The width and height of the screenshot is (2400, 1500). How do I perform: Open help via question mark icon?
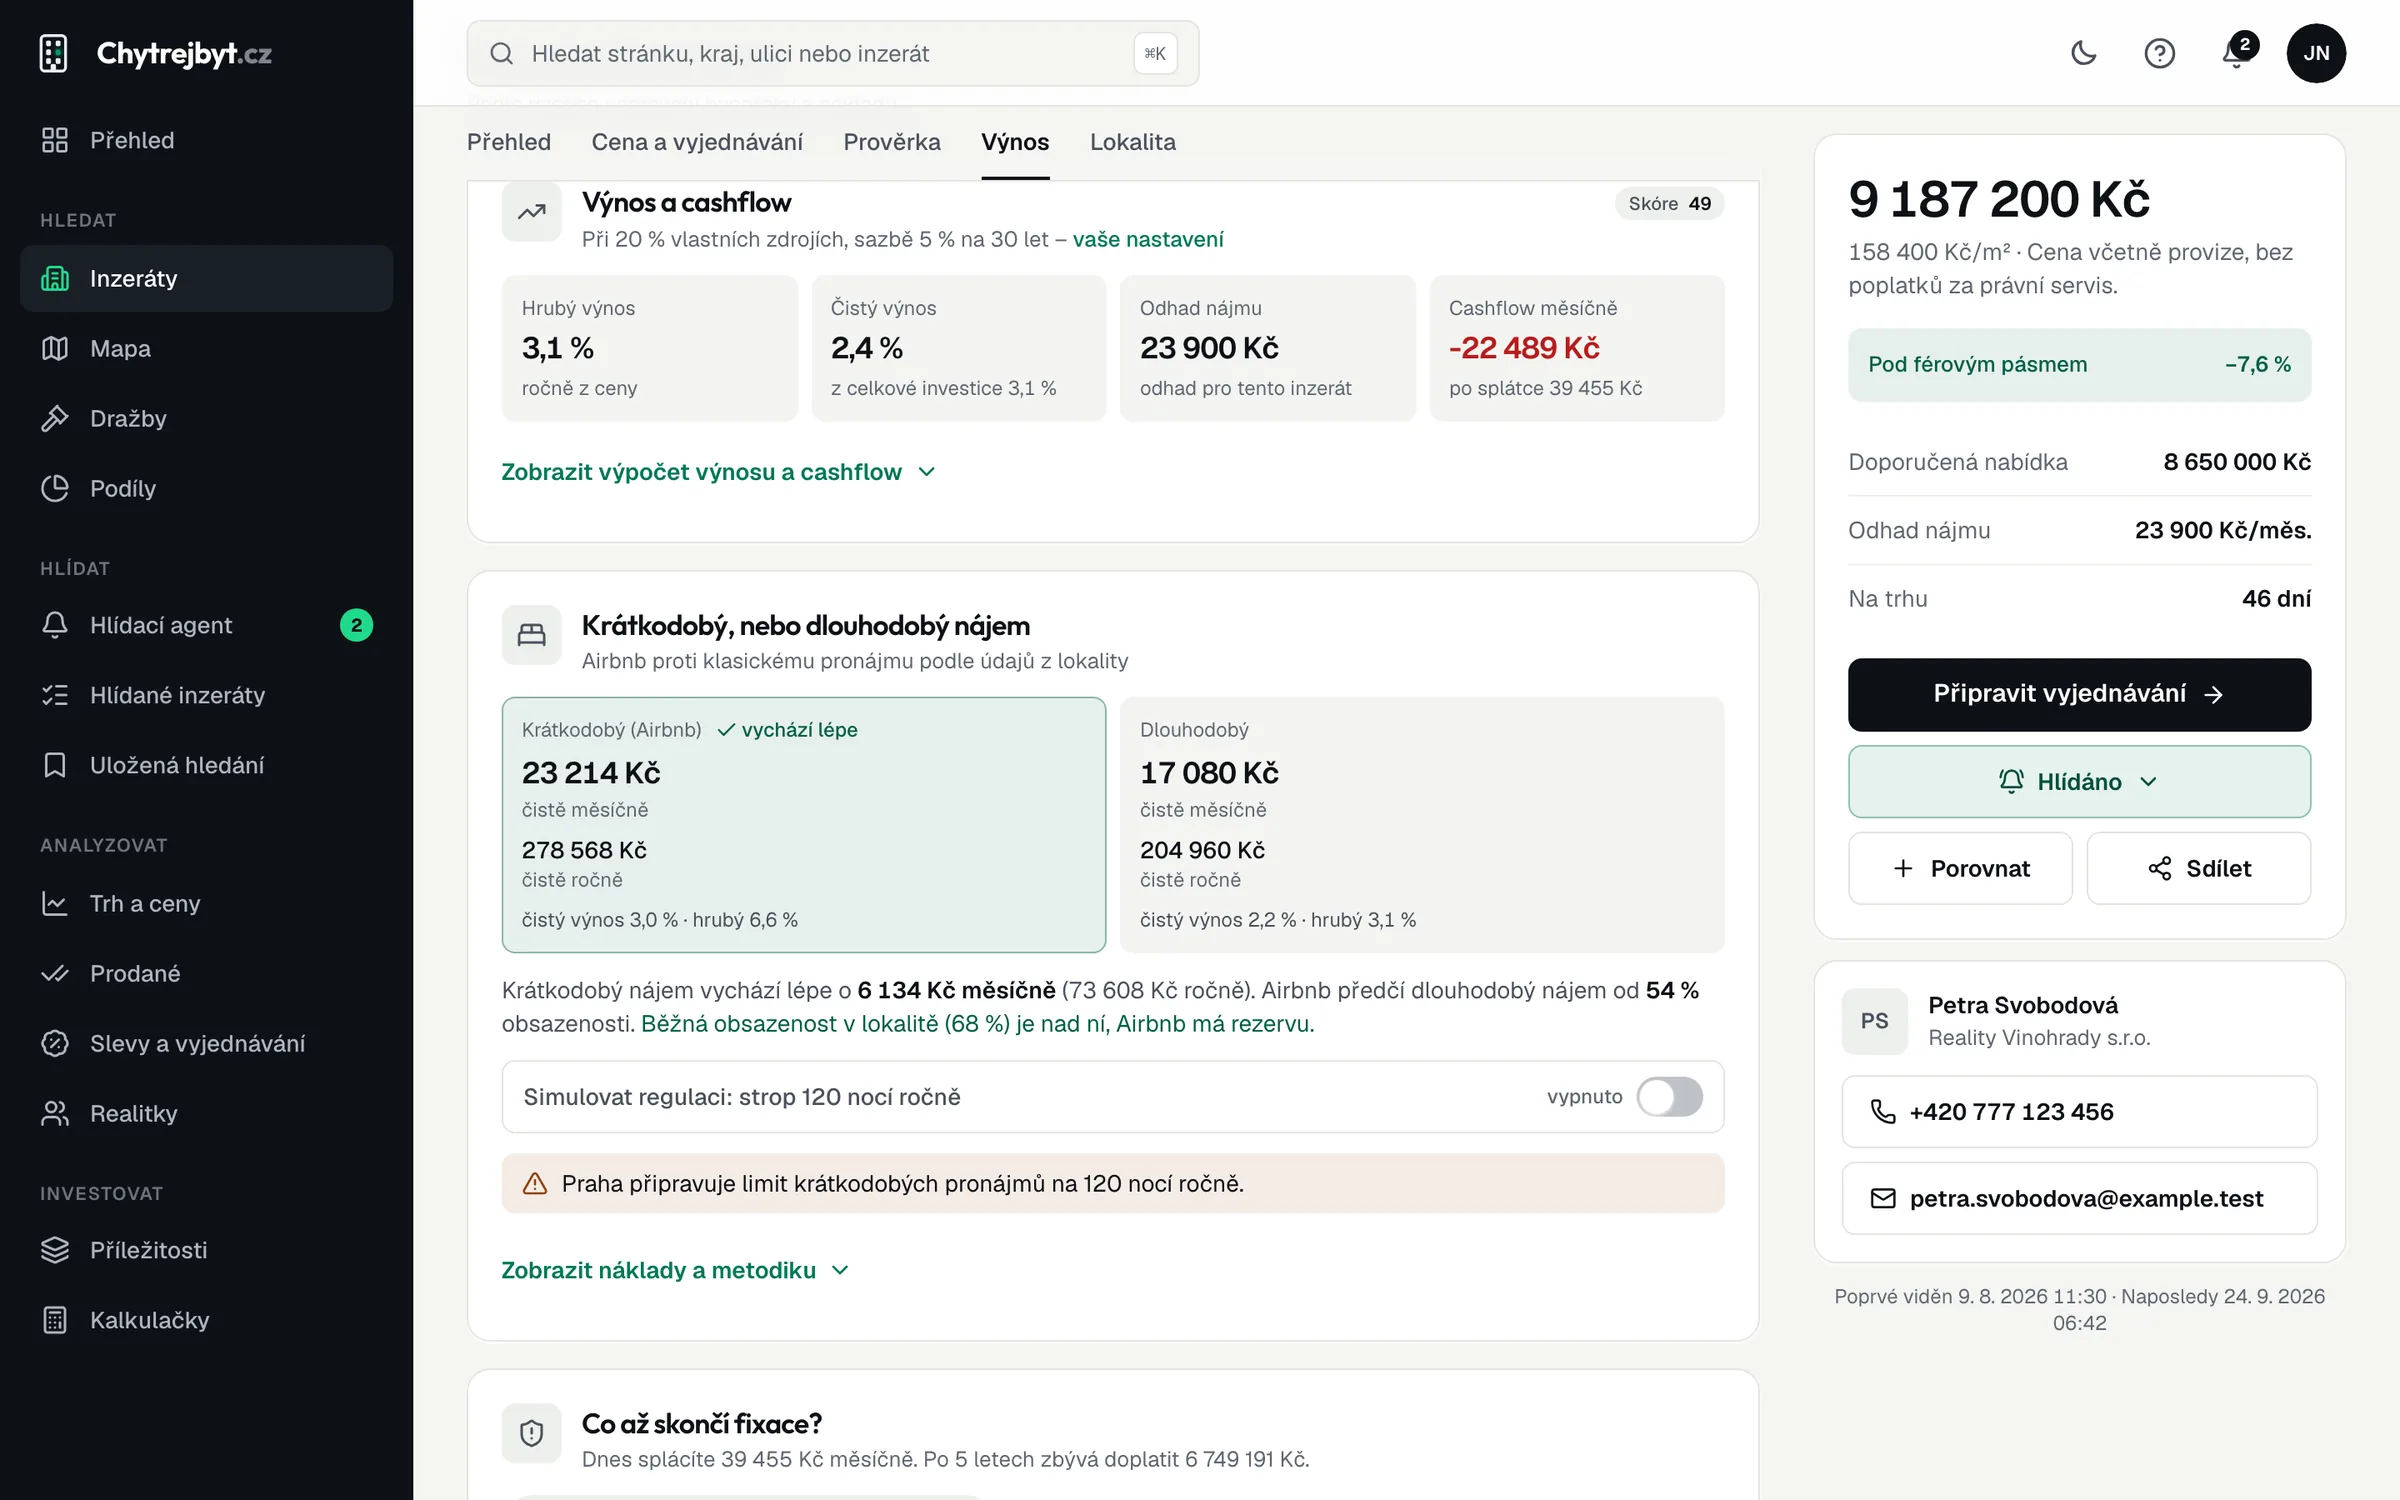click(2159, 53)
